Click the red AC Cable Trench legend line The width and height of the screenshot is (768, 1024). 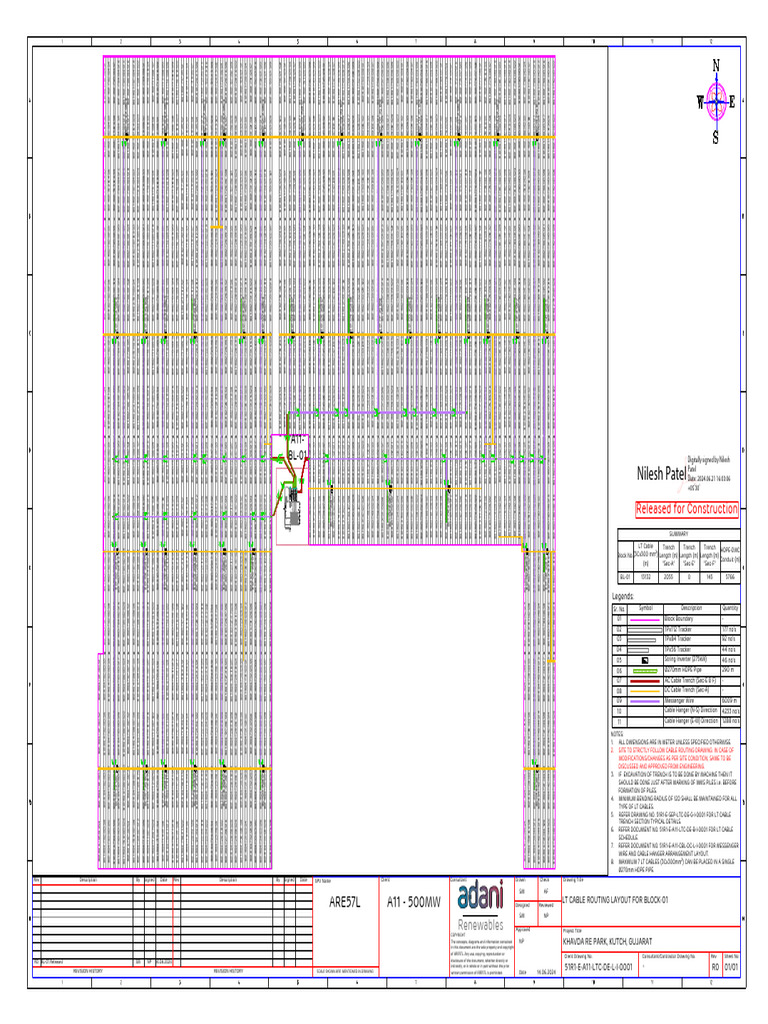coord(645,681)
